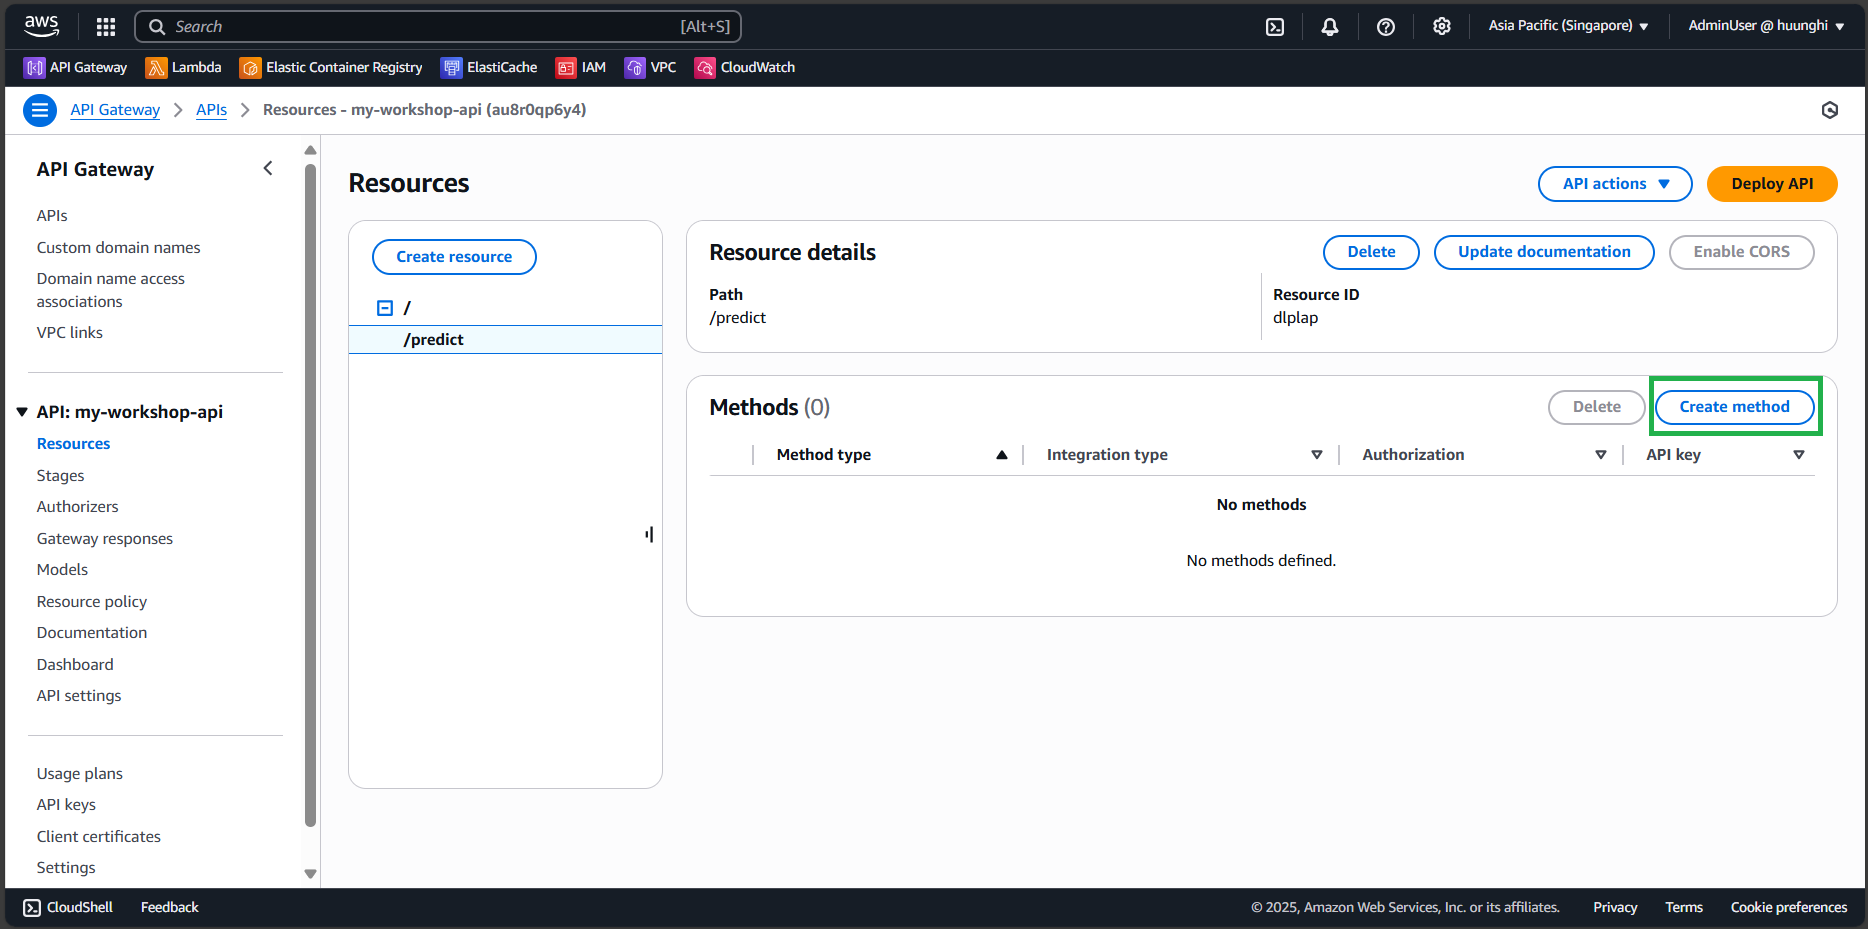The image size is (1868, 929).
Task: Open the Lambda service shortcut
Action: 184,68
